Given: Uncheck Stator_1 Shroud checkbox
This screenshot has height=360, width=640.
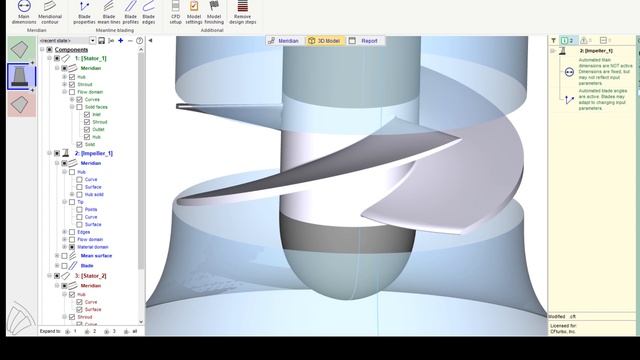Looking at the screenshot, I should (x=72, y=84).
